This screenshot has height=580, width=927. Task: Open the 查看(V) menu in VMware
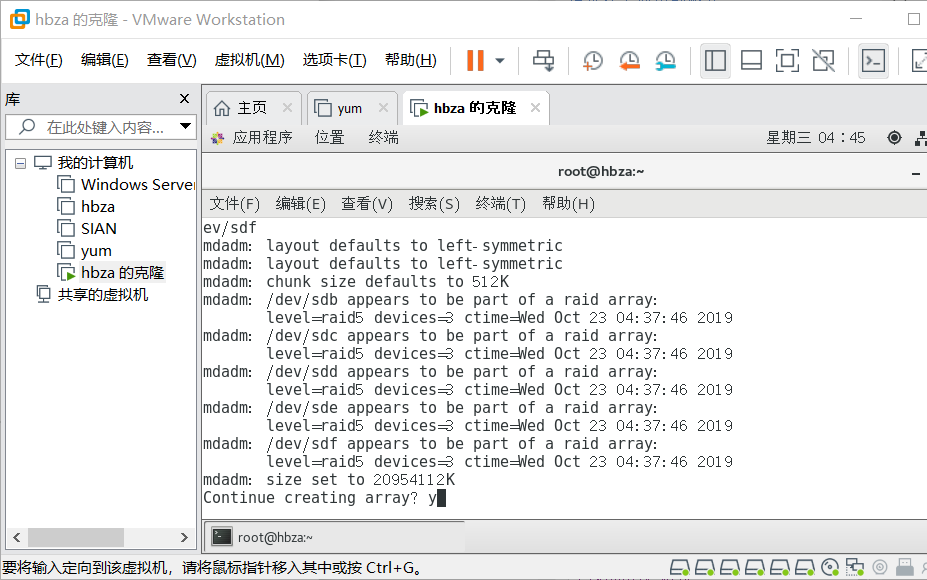pyautogui.click(x=171, y=60)
